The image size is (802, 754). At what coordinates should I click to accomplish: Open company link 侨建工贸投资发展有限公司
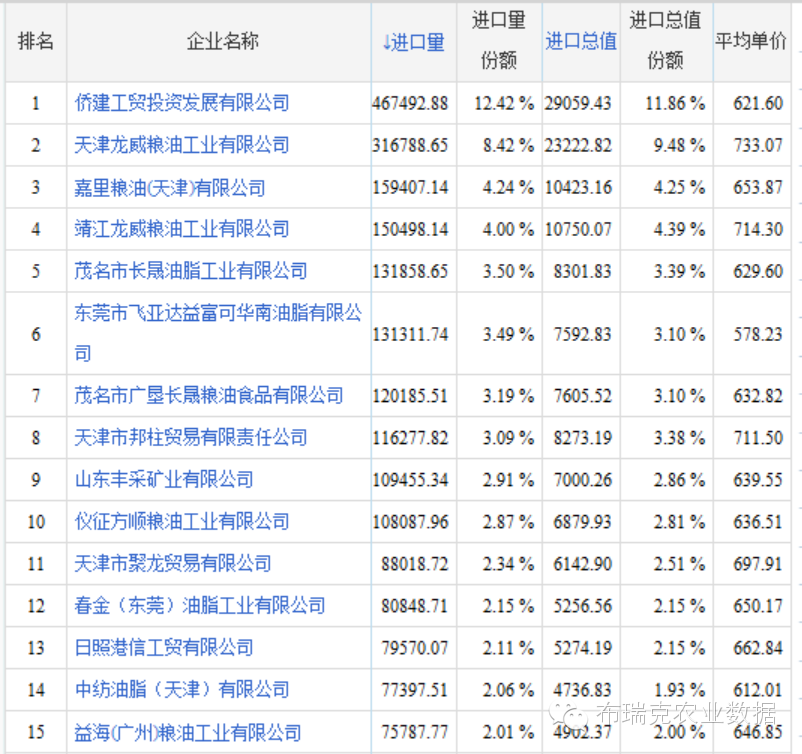pos(182,103)
